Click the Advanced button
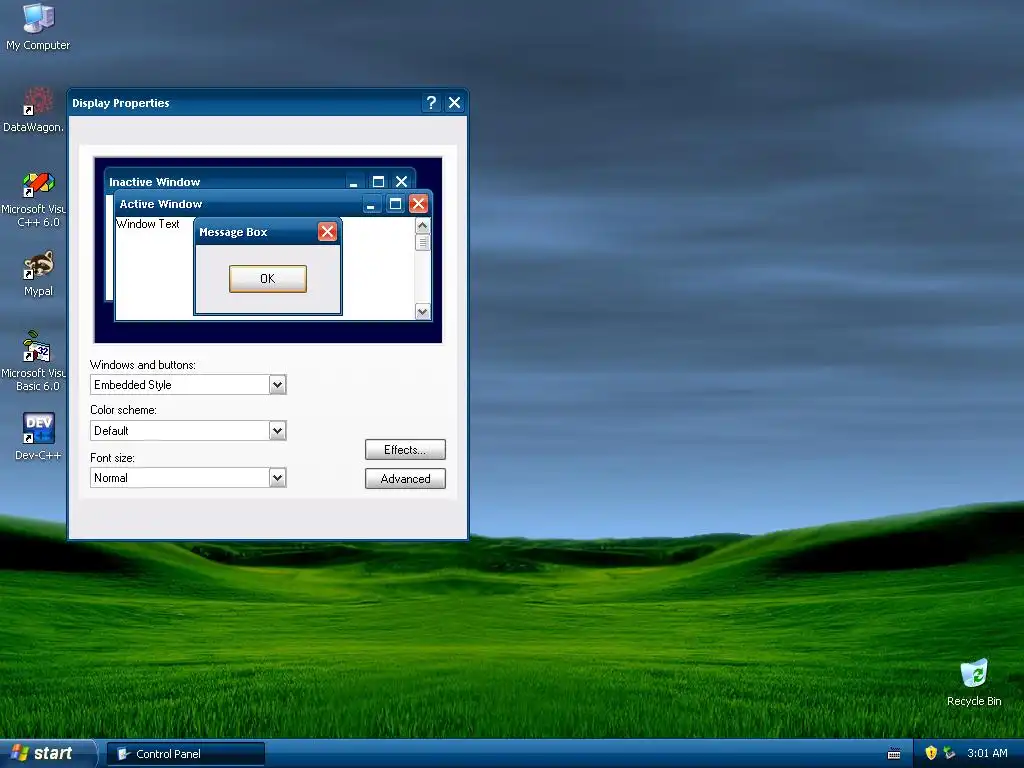The image size is (1024, 768). click(405, 479)
